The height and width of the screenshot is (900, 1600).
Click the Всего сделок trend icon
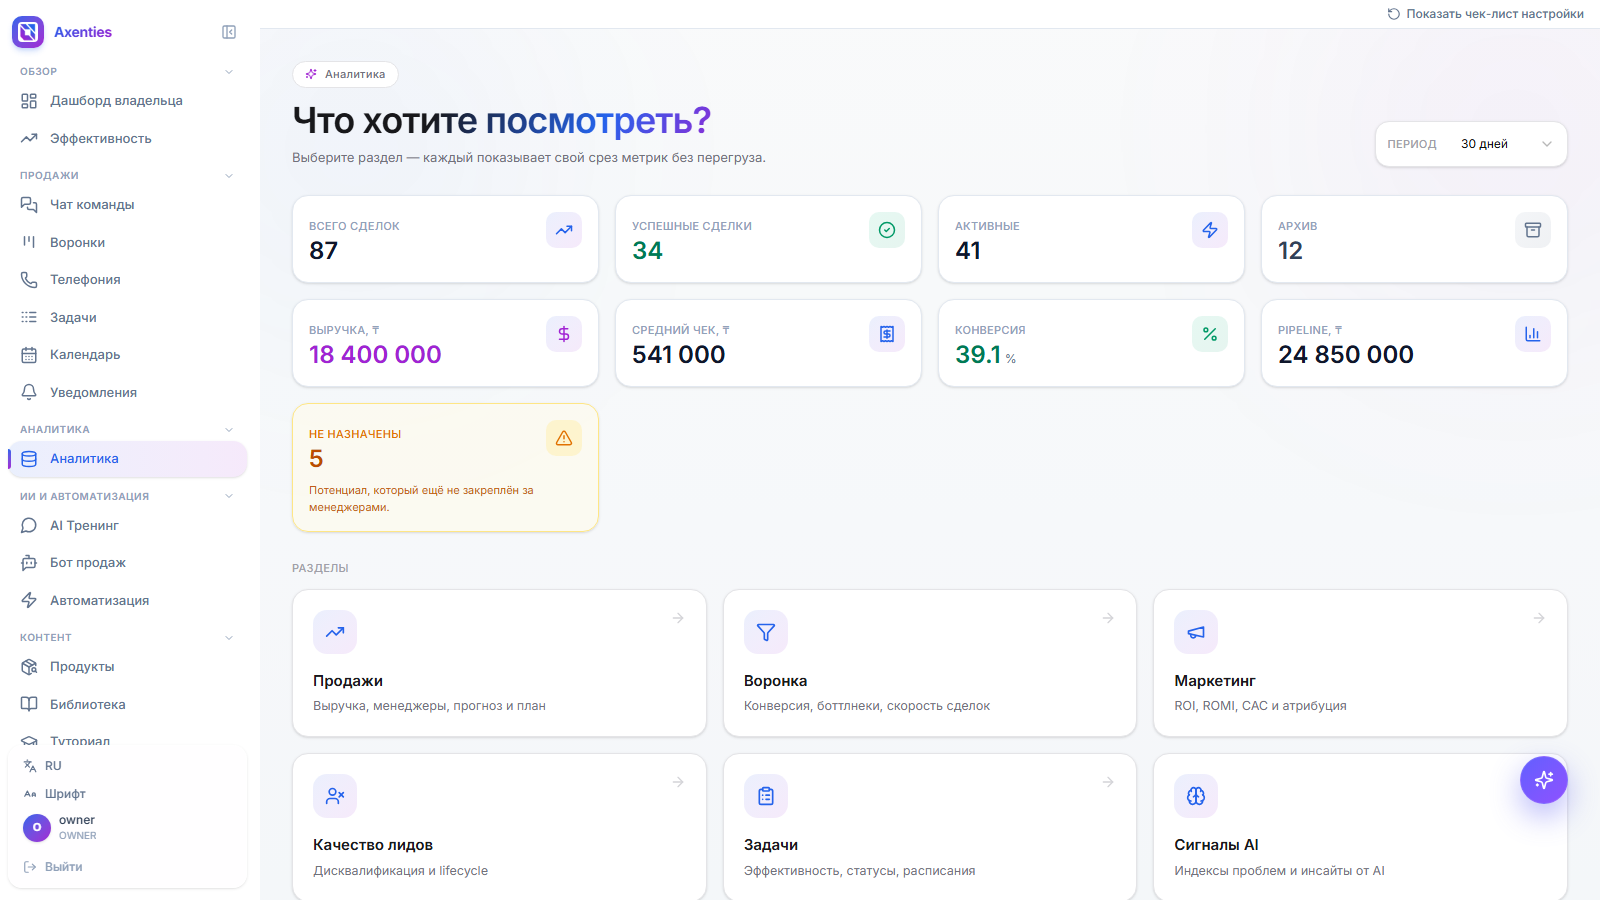click(564, 230)
